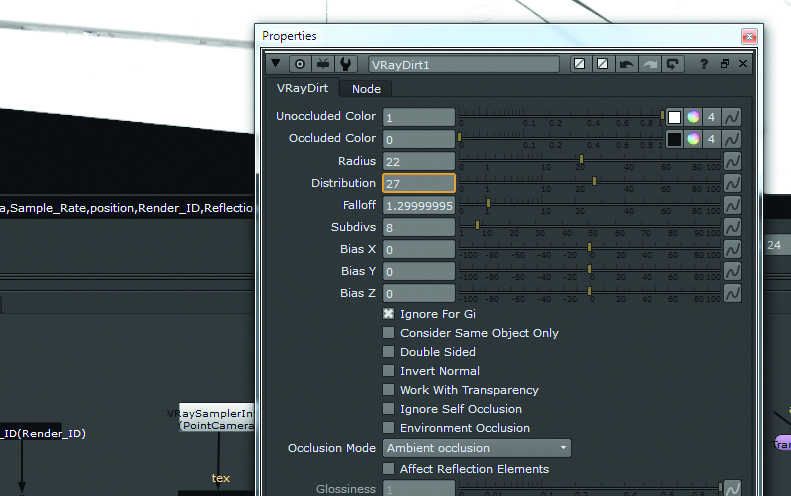Image resolution: width=791 pixels, height=496 pixels.
Task: Click the node graph icon beside wrench
Action: [x=322, y=64]
